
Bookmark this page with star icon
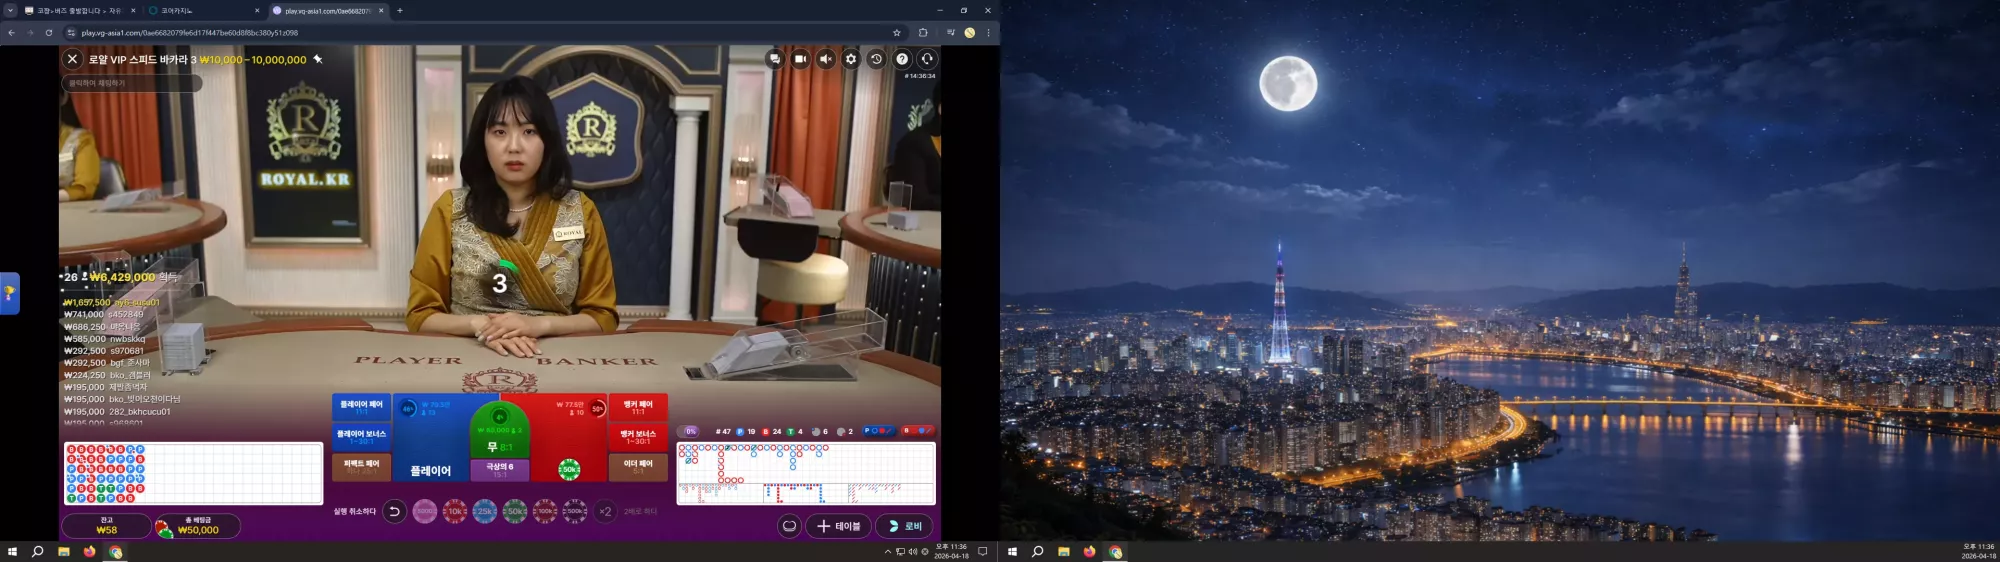pos(897,33)
